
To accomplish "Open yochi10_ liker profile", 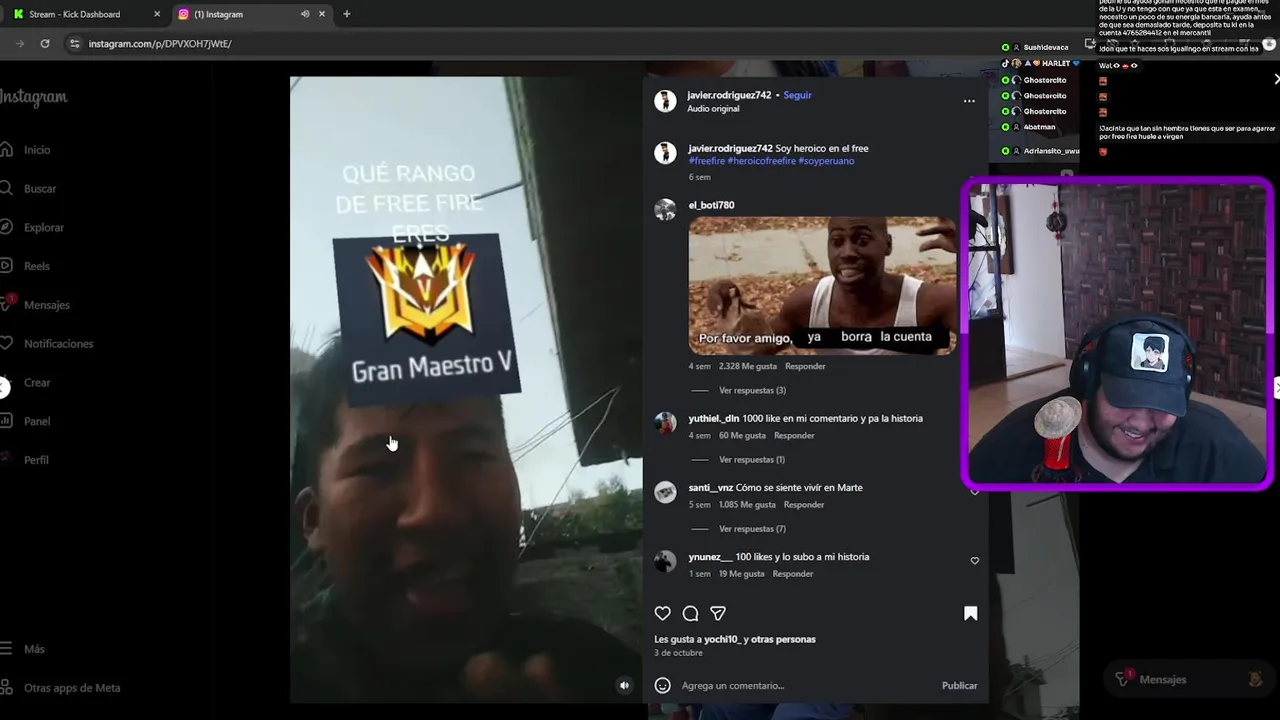I will coord(720,639).
